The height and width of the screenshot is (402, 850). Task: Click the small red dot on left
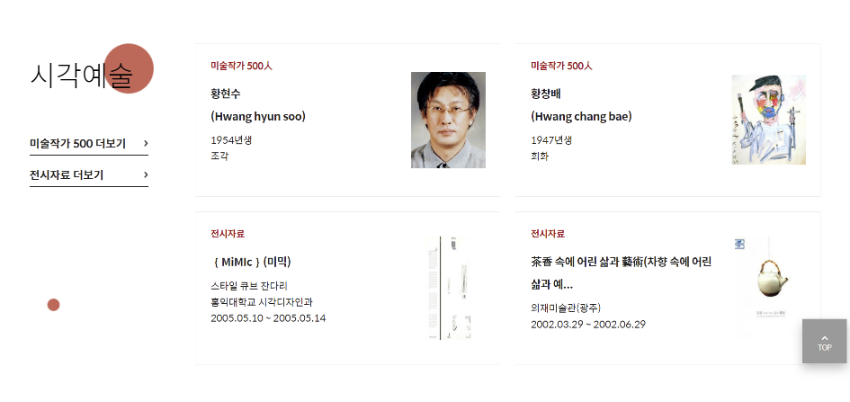pos(54,305)
